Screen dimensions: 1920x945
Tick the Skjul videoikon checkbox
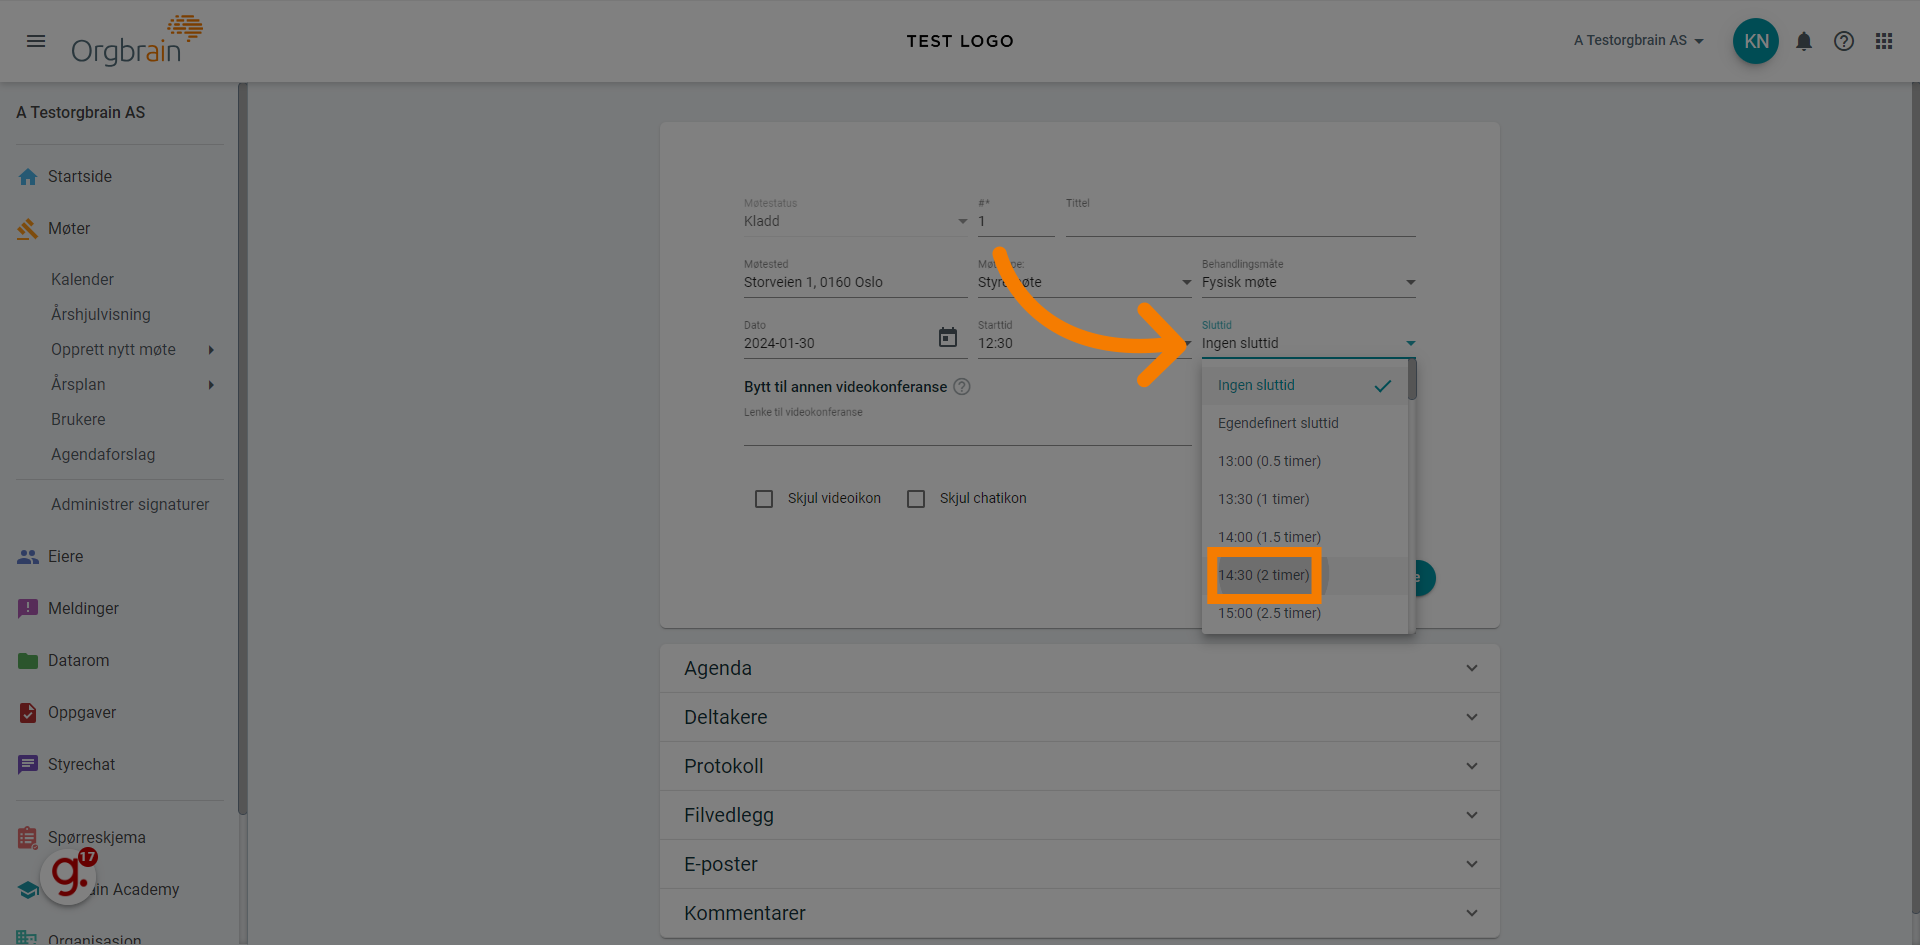764,499
